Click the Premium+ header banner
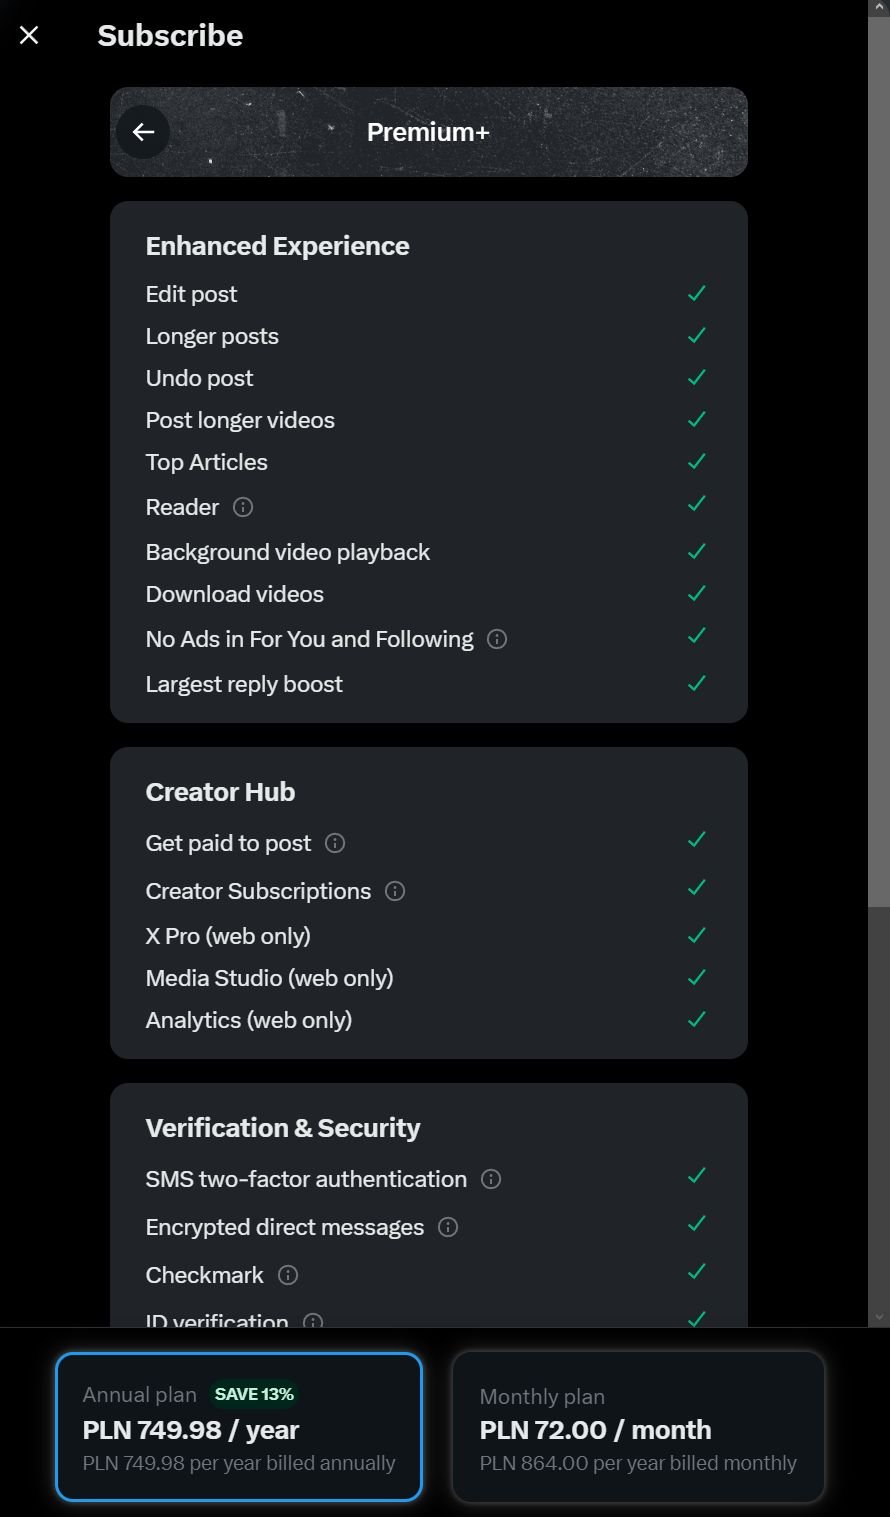Image resolution: width=890 pixels, height=1517 pixels. coord(429,132)
